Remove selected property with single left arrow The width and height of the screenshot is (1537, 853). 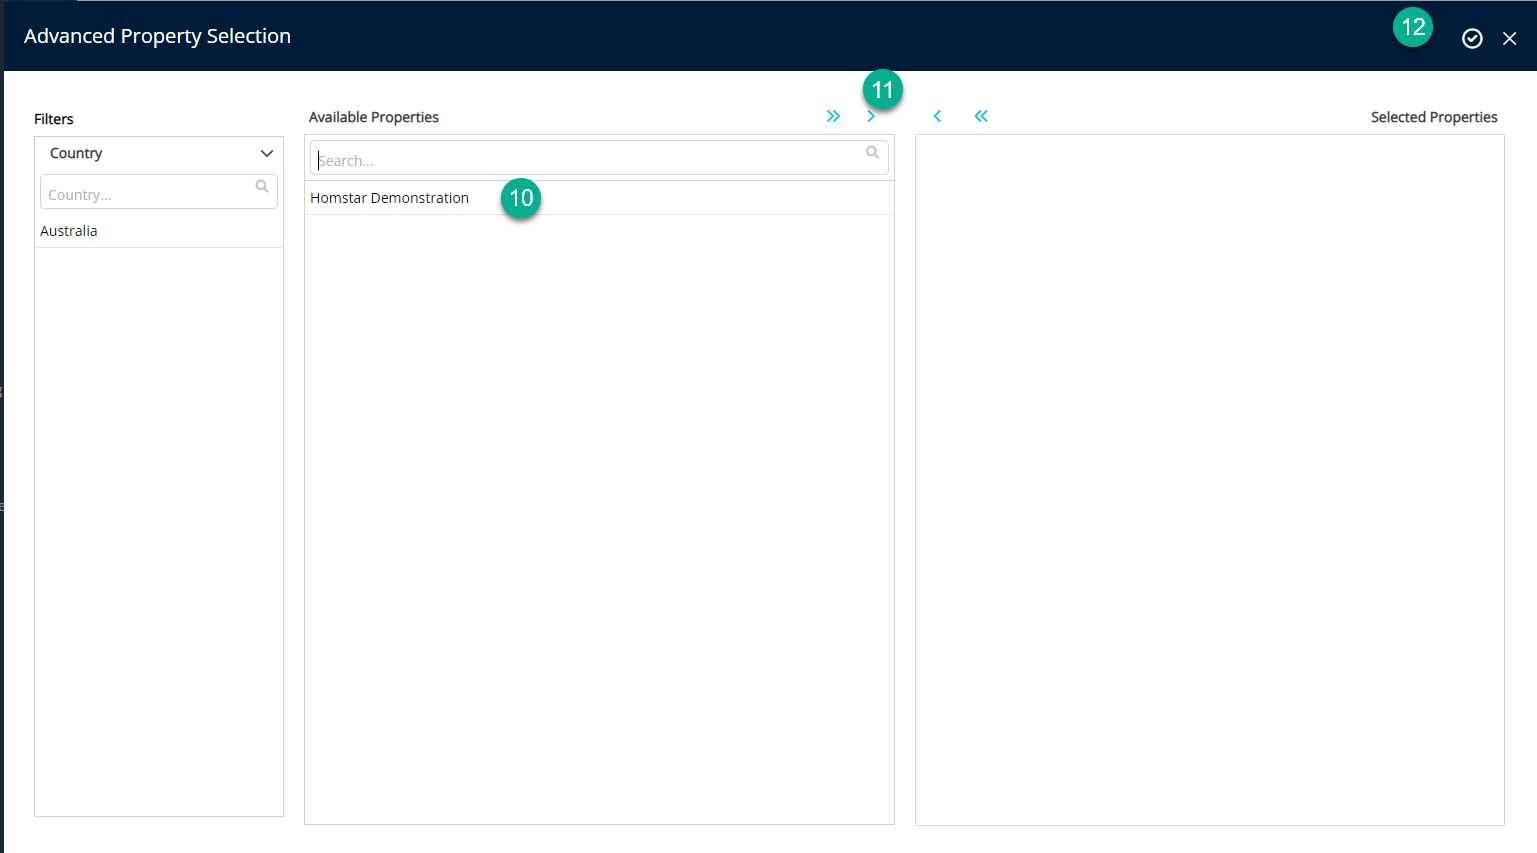coord(937,116)
